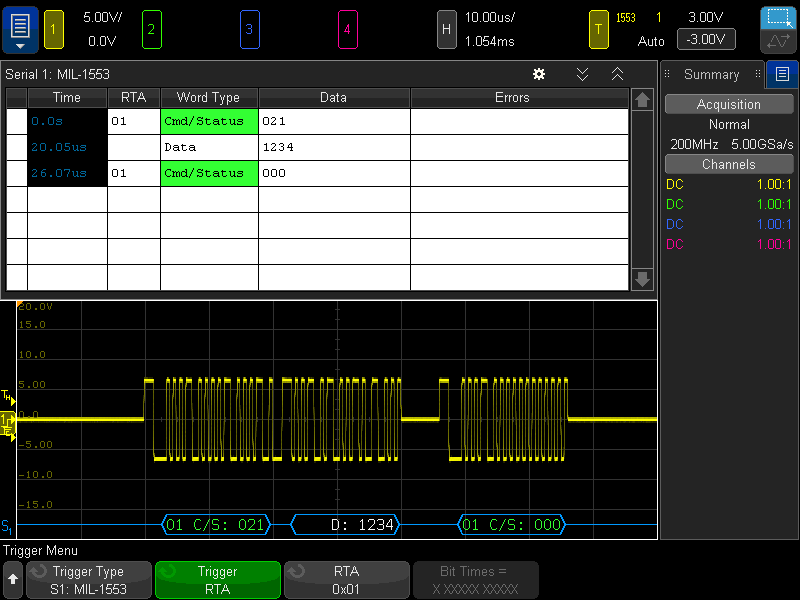800x600 pixels.
Task: Click the Acquisition summary button
Action: [729, 104]
